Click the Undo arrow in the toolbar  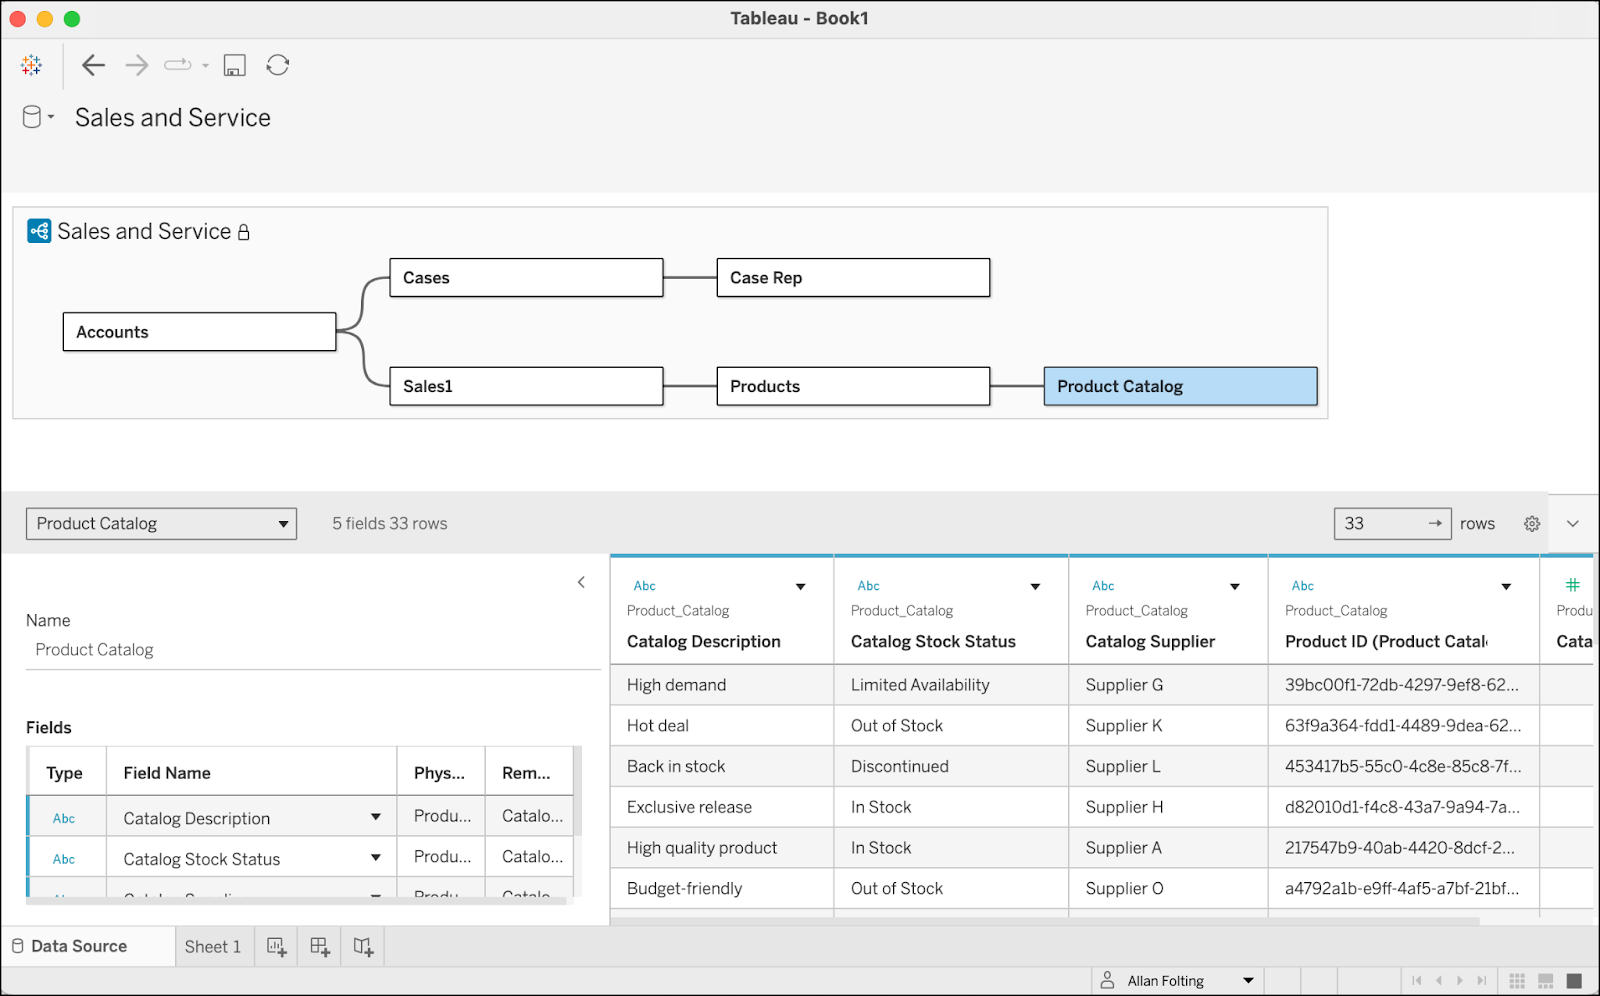coord(93,65)
